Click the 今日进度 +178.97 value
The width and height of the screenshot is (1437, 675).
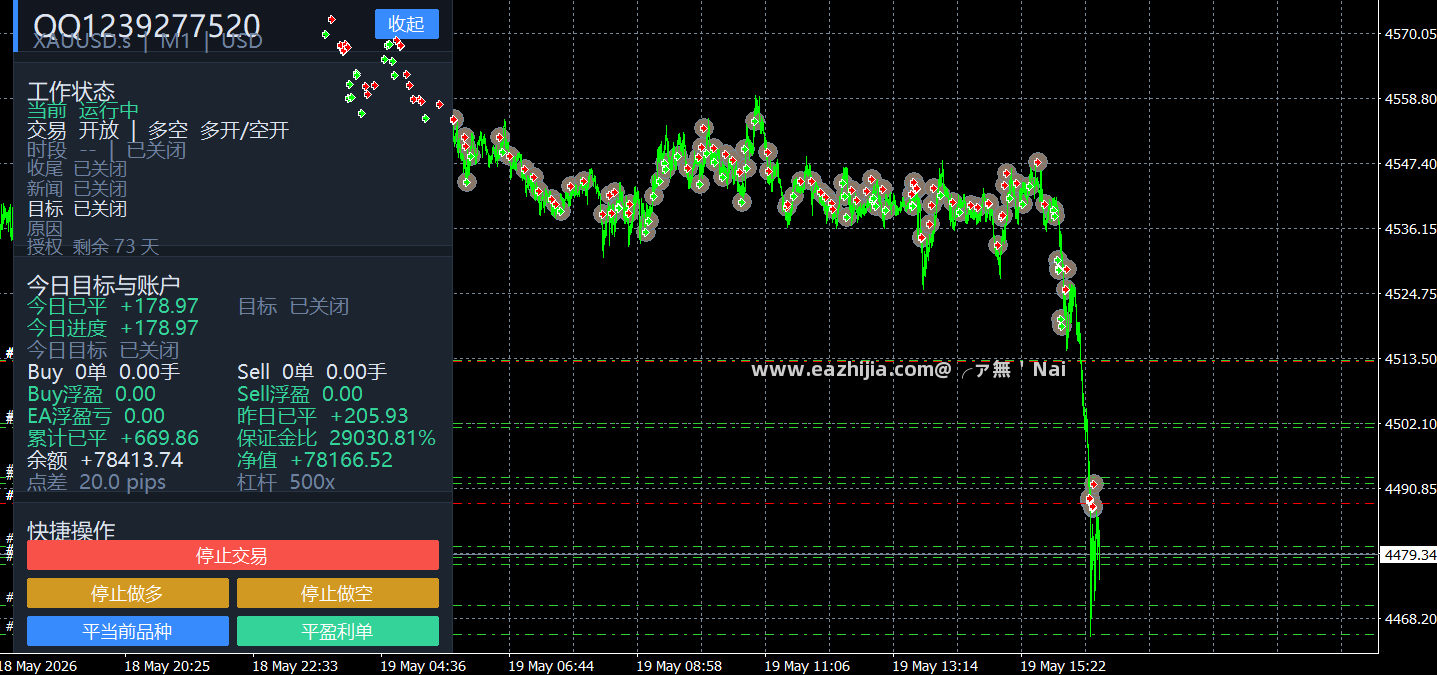click(x=113, y=328)
